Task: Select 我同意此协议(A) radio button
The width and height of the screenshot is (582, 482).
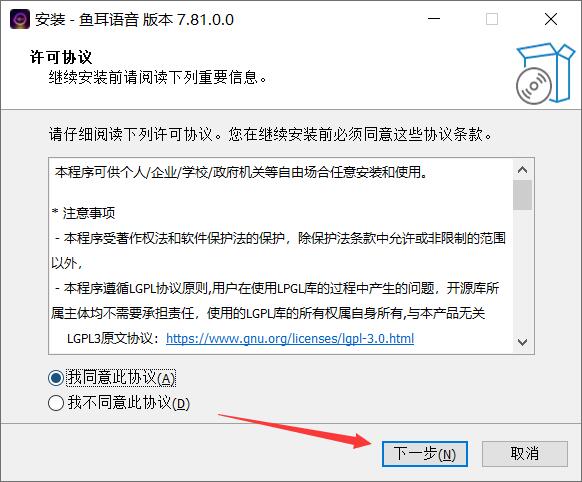Action: (x=56, y=378)
